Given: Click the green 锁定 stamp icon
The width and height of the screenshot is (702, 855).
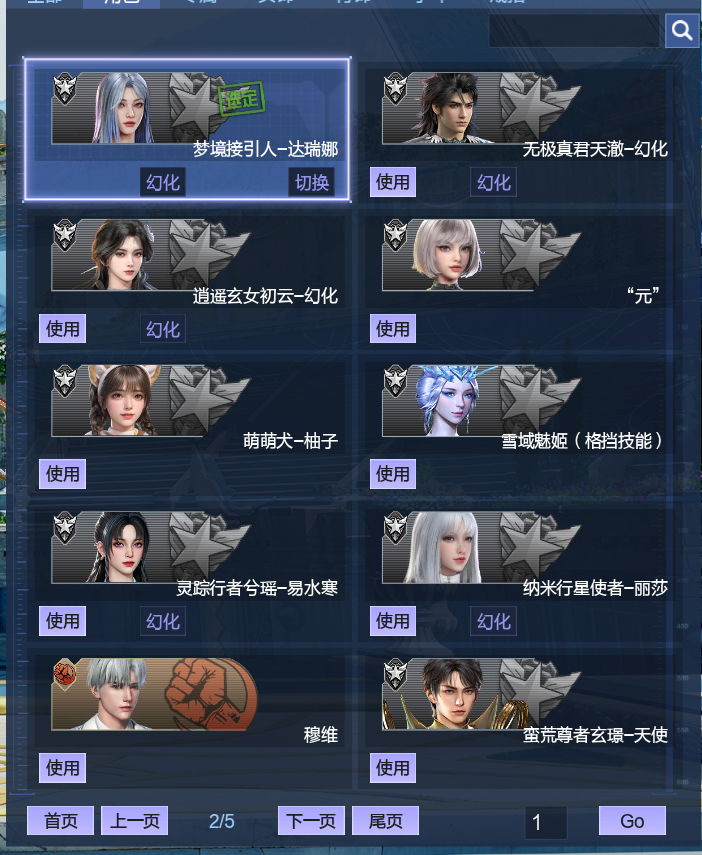Looking at the screenshot, I should point(242,99).
